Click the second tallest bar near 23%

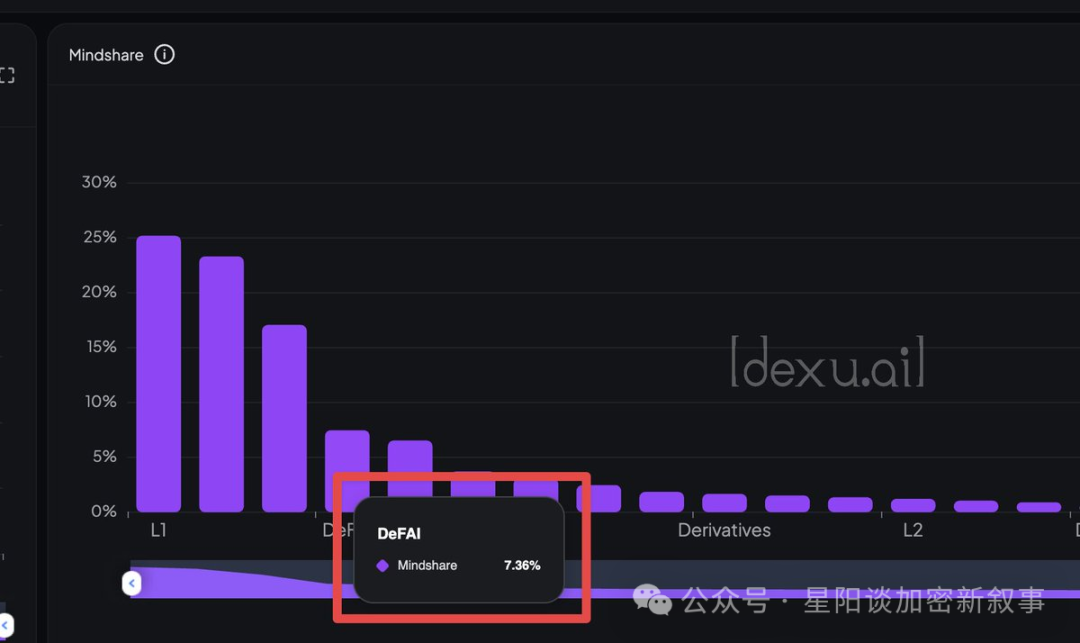[x=221, y=384]
